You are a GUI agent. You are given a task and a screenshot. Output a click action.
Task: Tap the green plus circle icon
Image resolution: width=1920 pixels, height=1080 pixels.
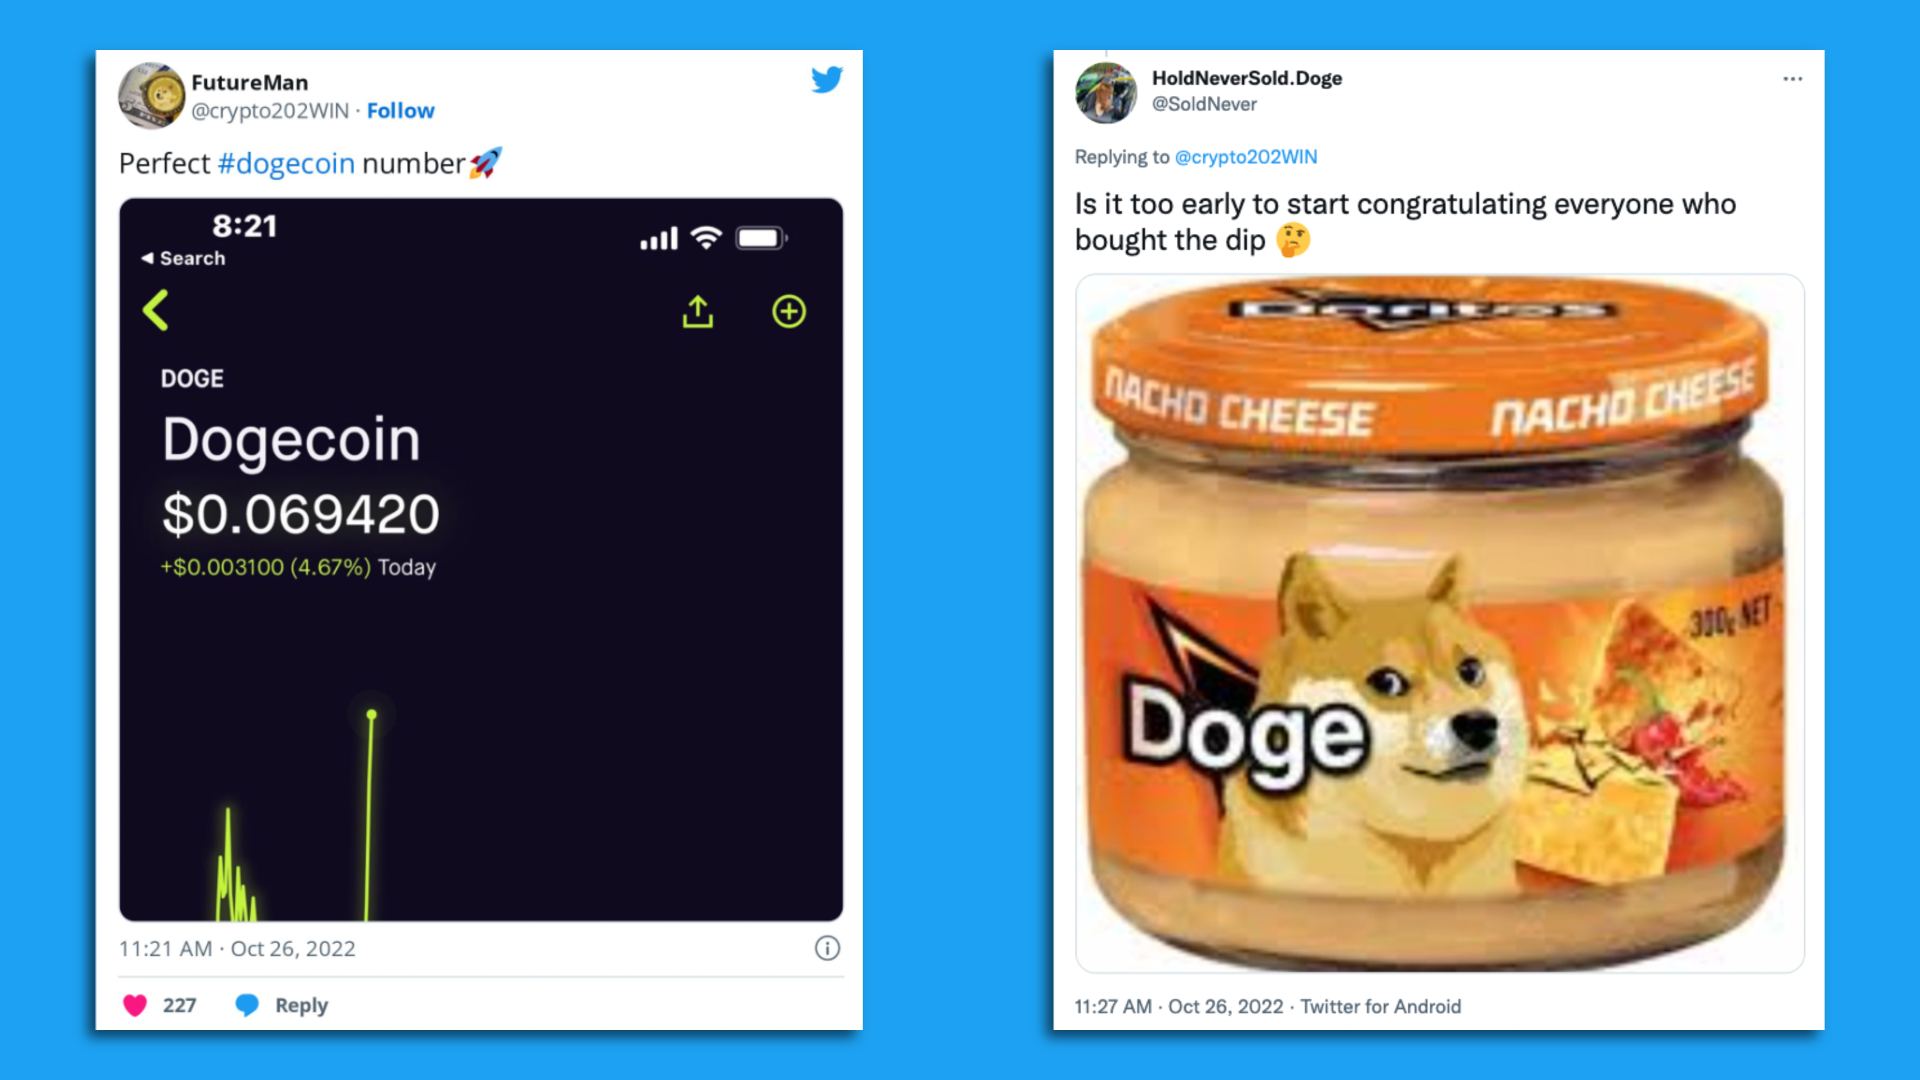789,311
